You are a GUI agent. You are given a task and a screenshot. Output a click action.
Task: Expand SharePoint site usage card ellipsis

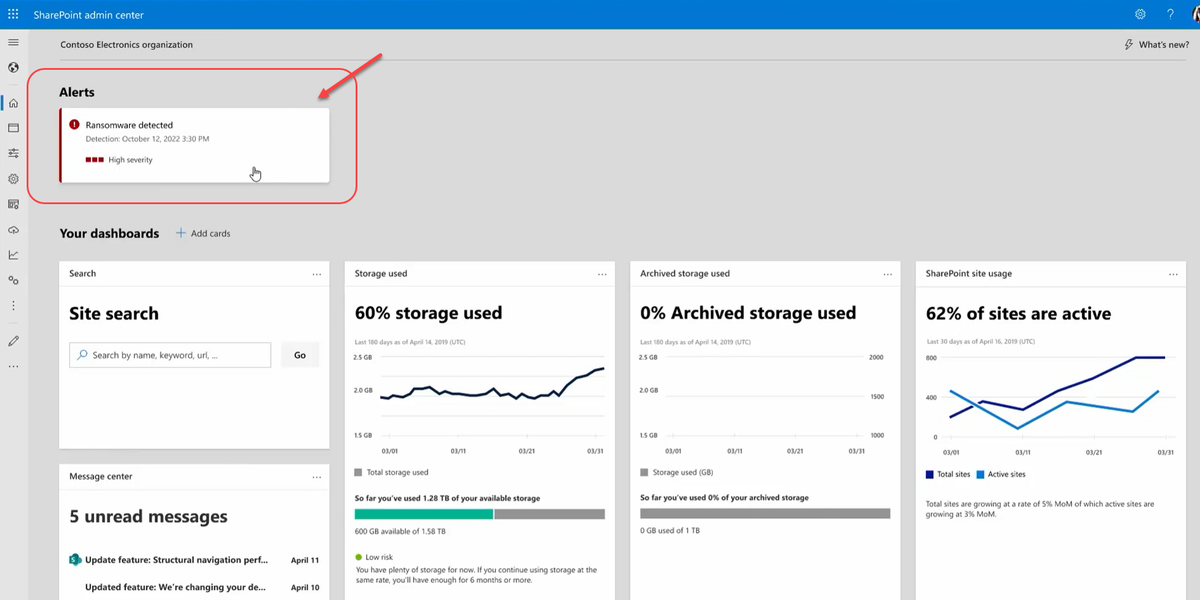click(1173, 274)
